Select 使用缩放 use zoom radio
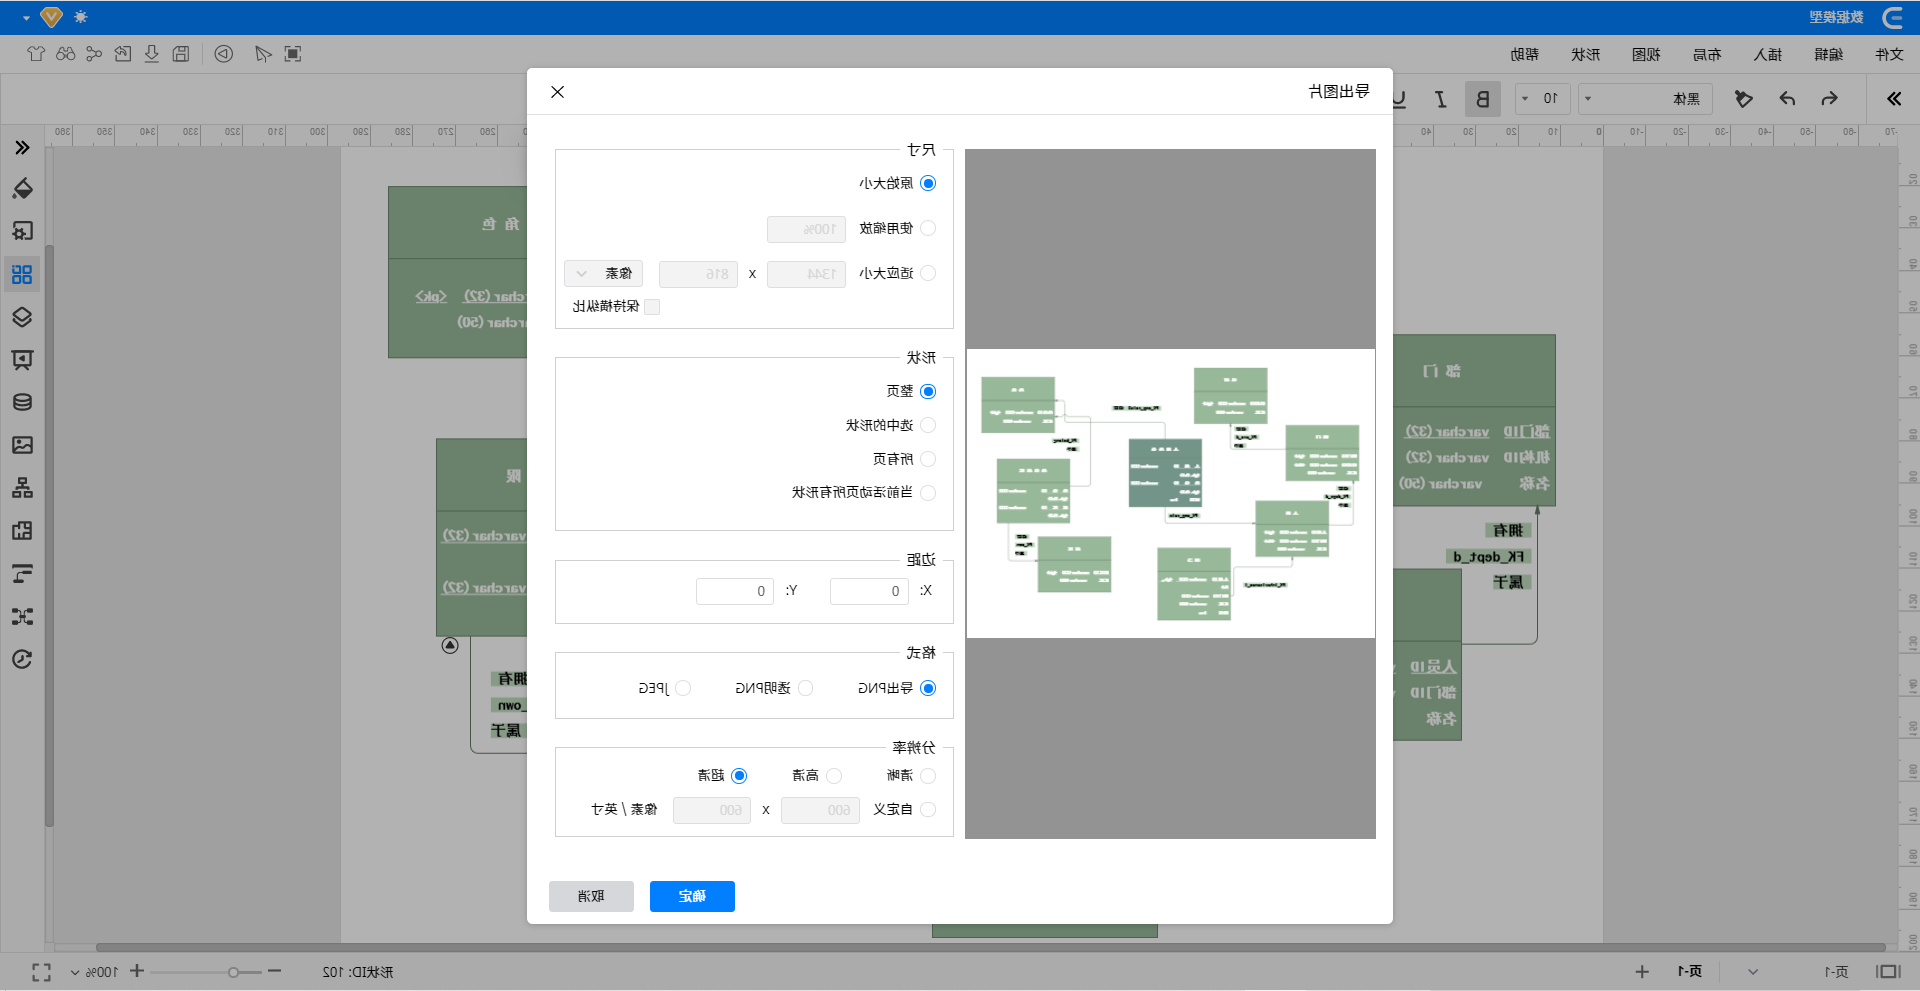The width and height of the screenshot is (1920, 991). [x=928, y=228]
